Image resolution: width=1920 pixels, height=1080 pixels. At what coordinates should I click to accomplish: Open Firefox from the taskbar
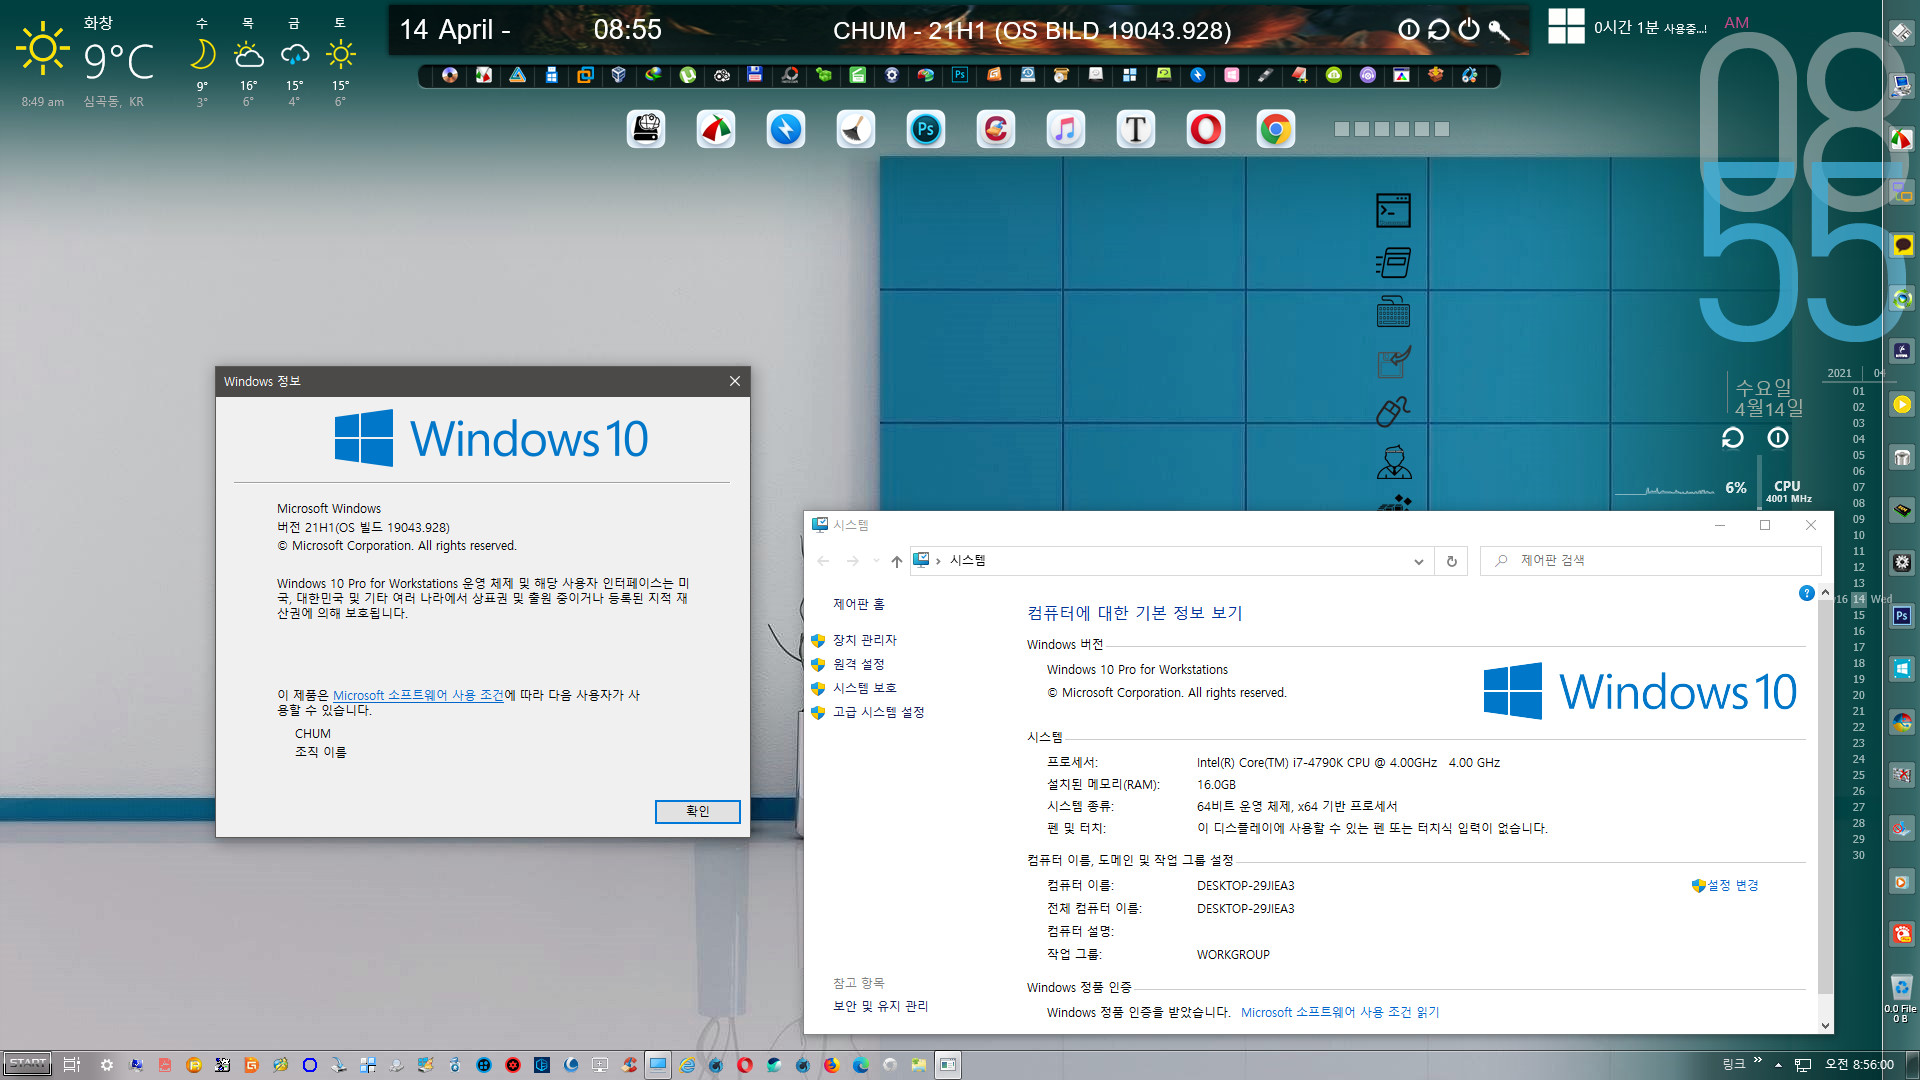pyautogui.click(x=832, y=1065)
